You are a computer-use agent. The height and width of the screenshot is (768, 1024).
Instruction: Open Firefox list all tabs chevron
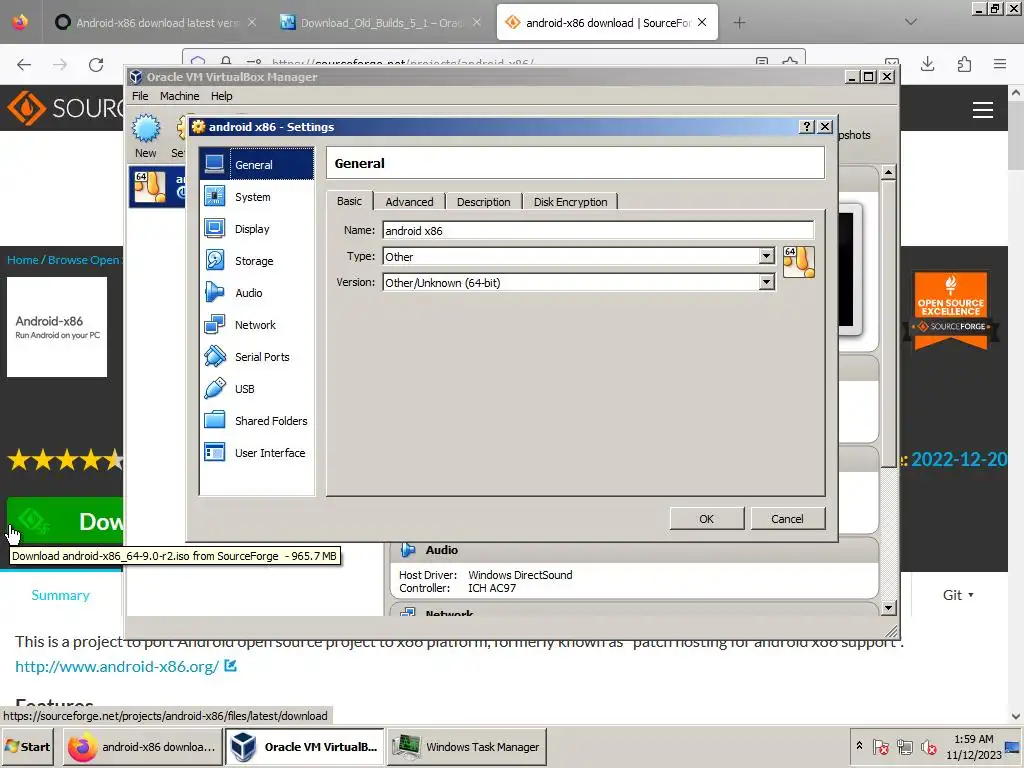910,22
